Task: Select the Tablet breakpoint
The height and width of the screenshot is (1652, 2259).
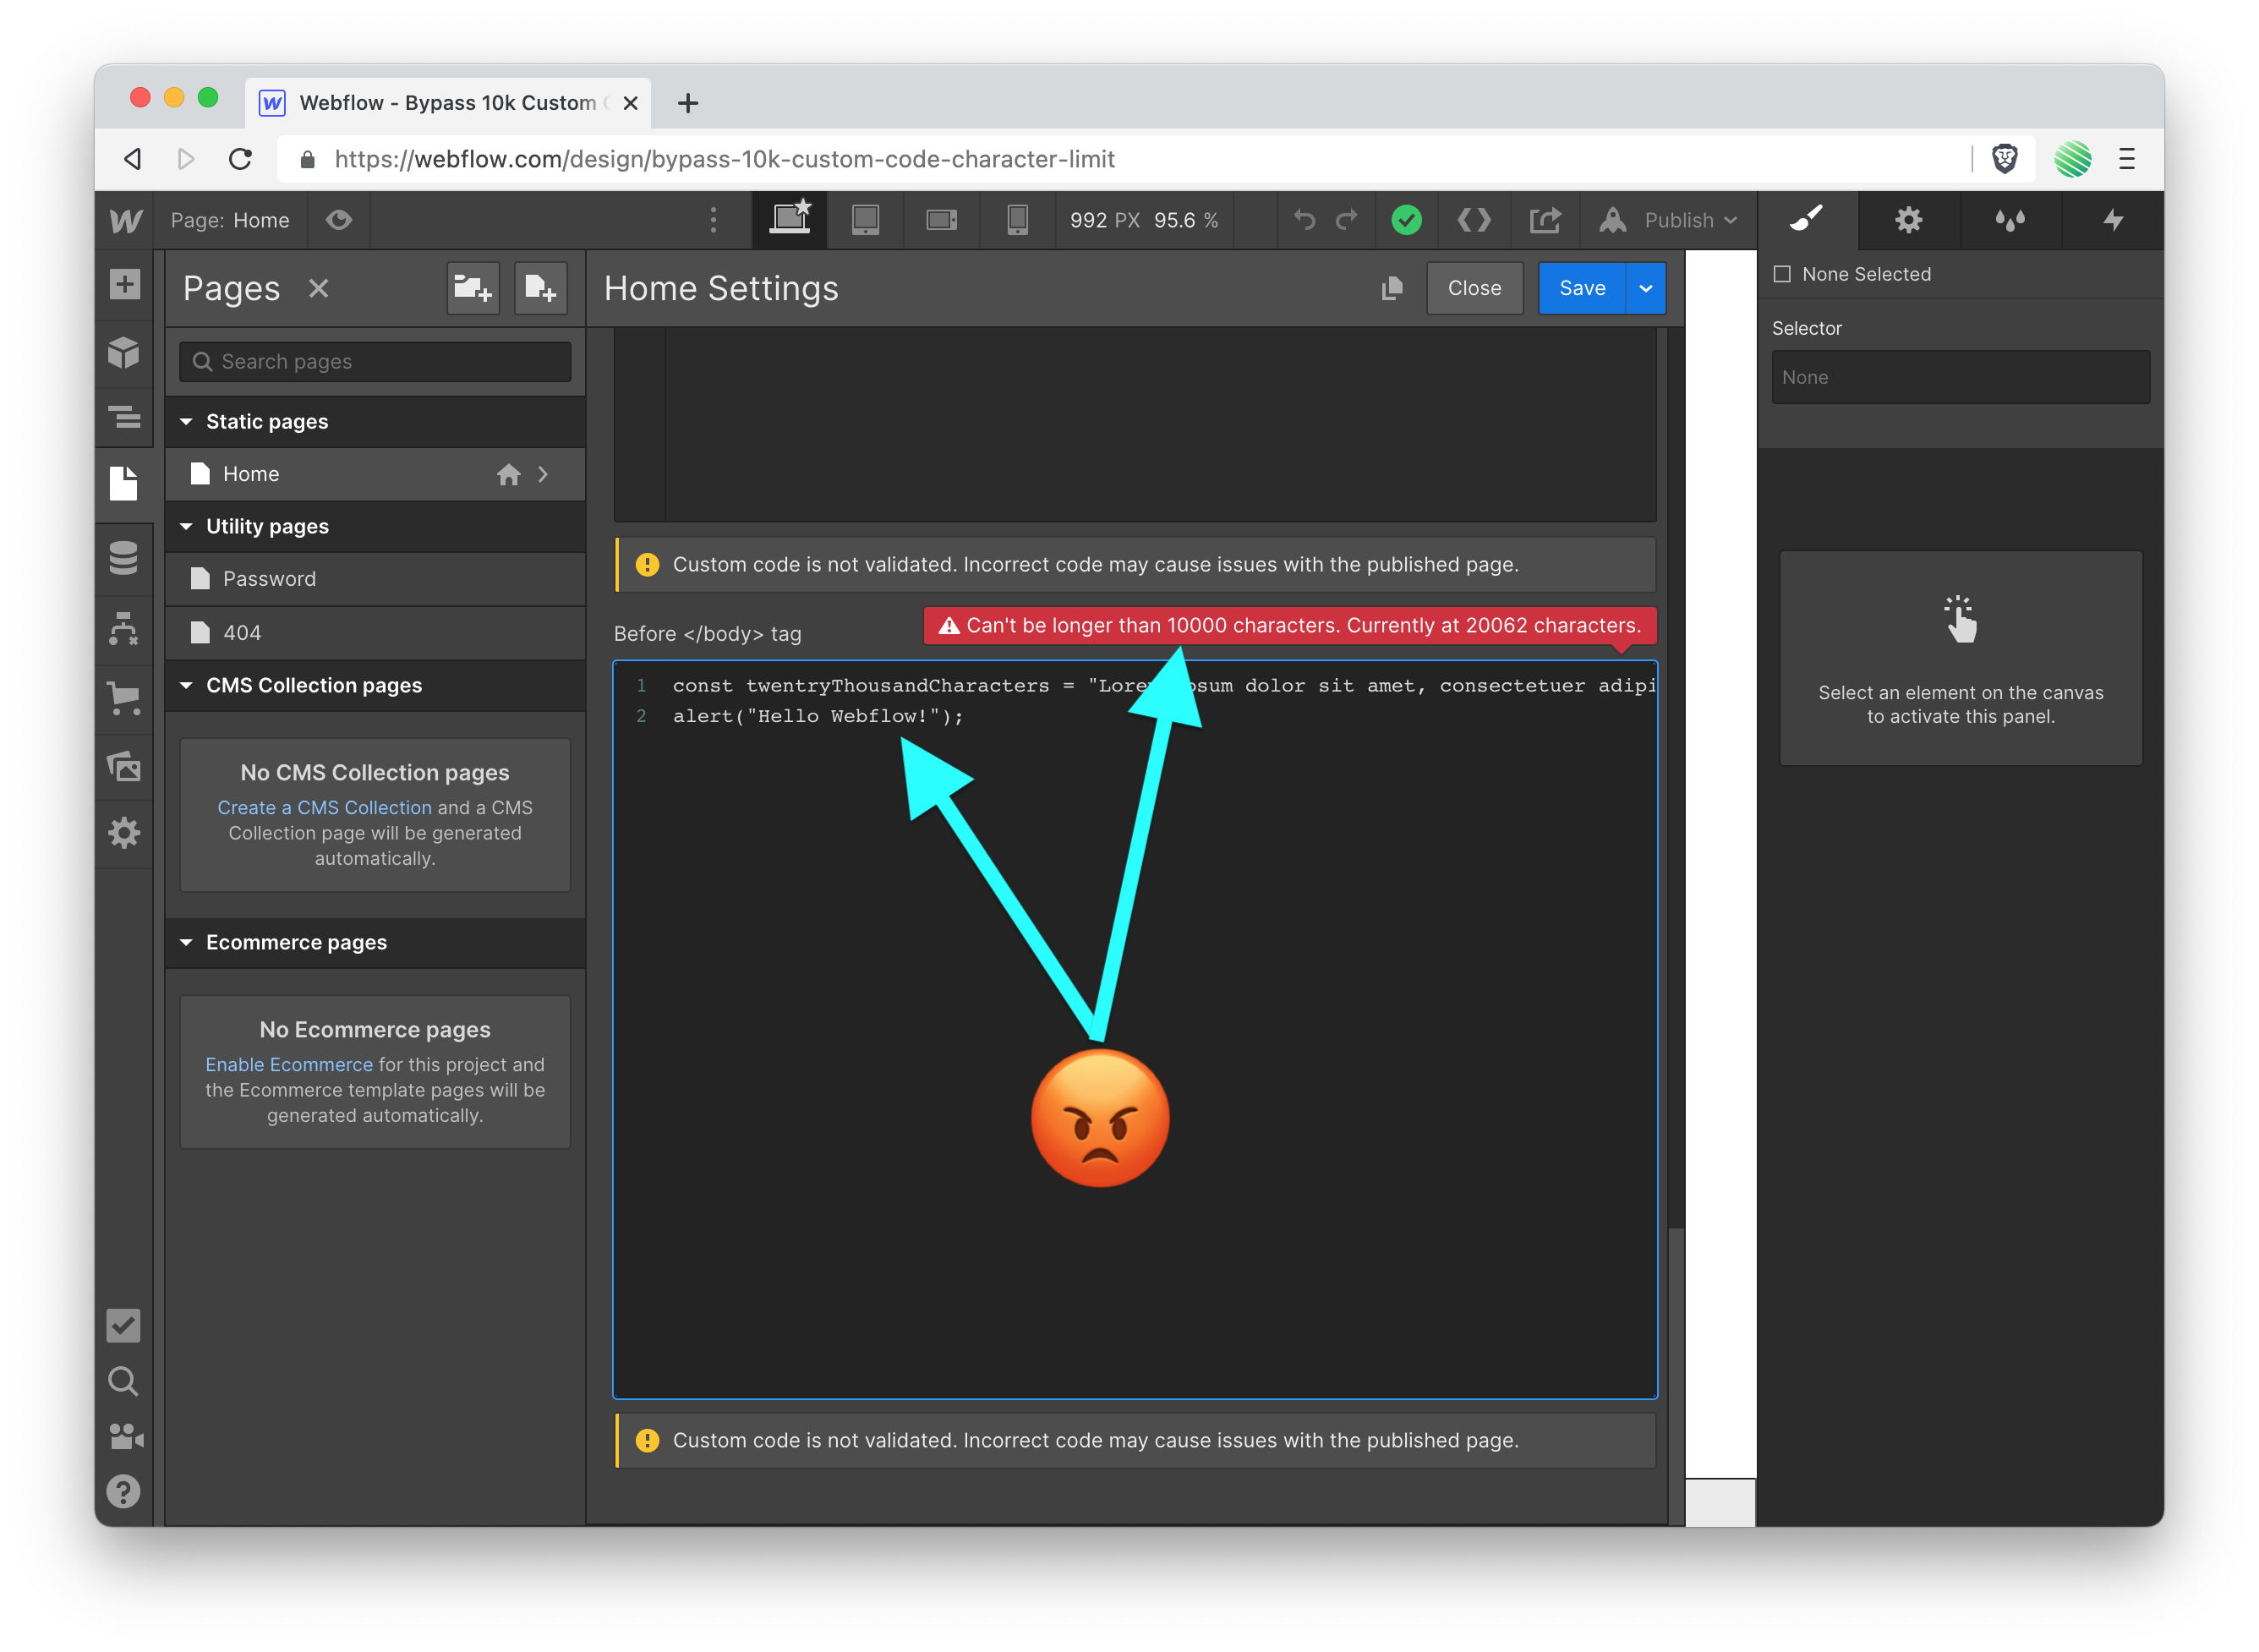Action: click(865, 220)
